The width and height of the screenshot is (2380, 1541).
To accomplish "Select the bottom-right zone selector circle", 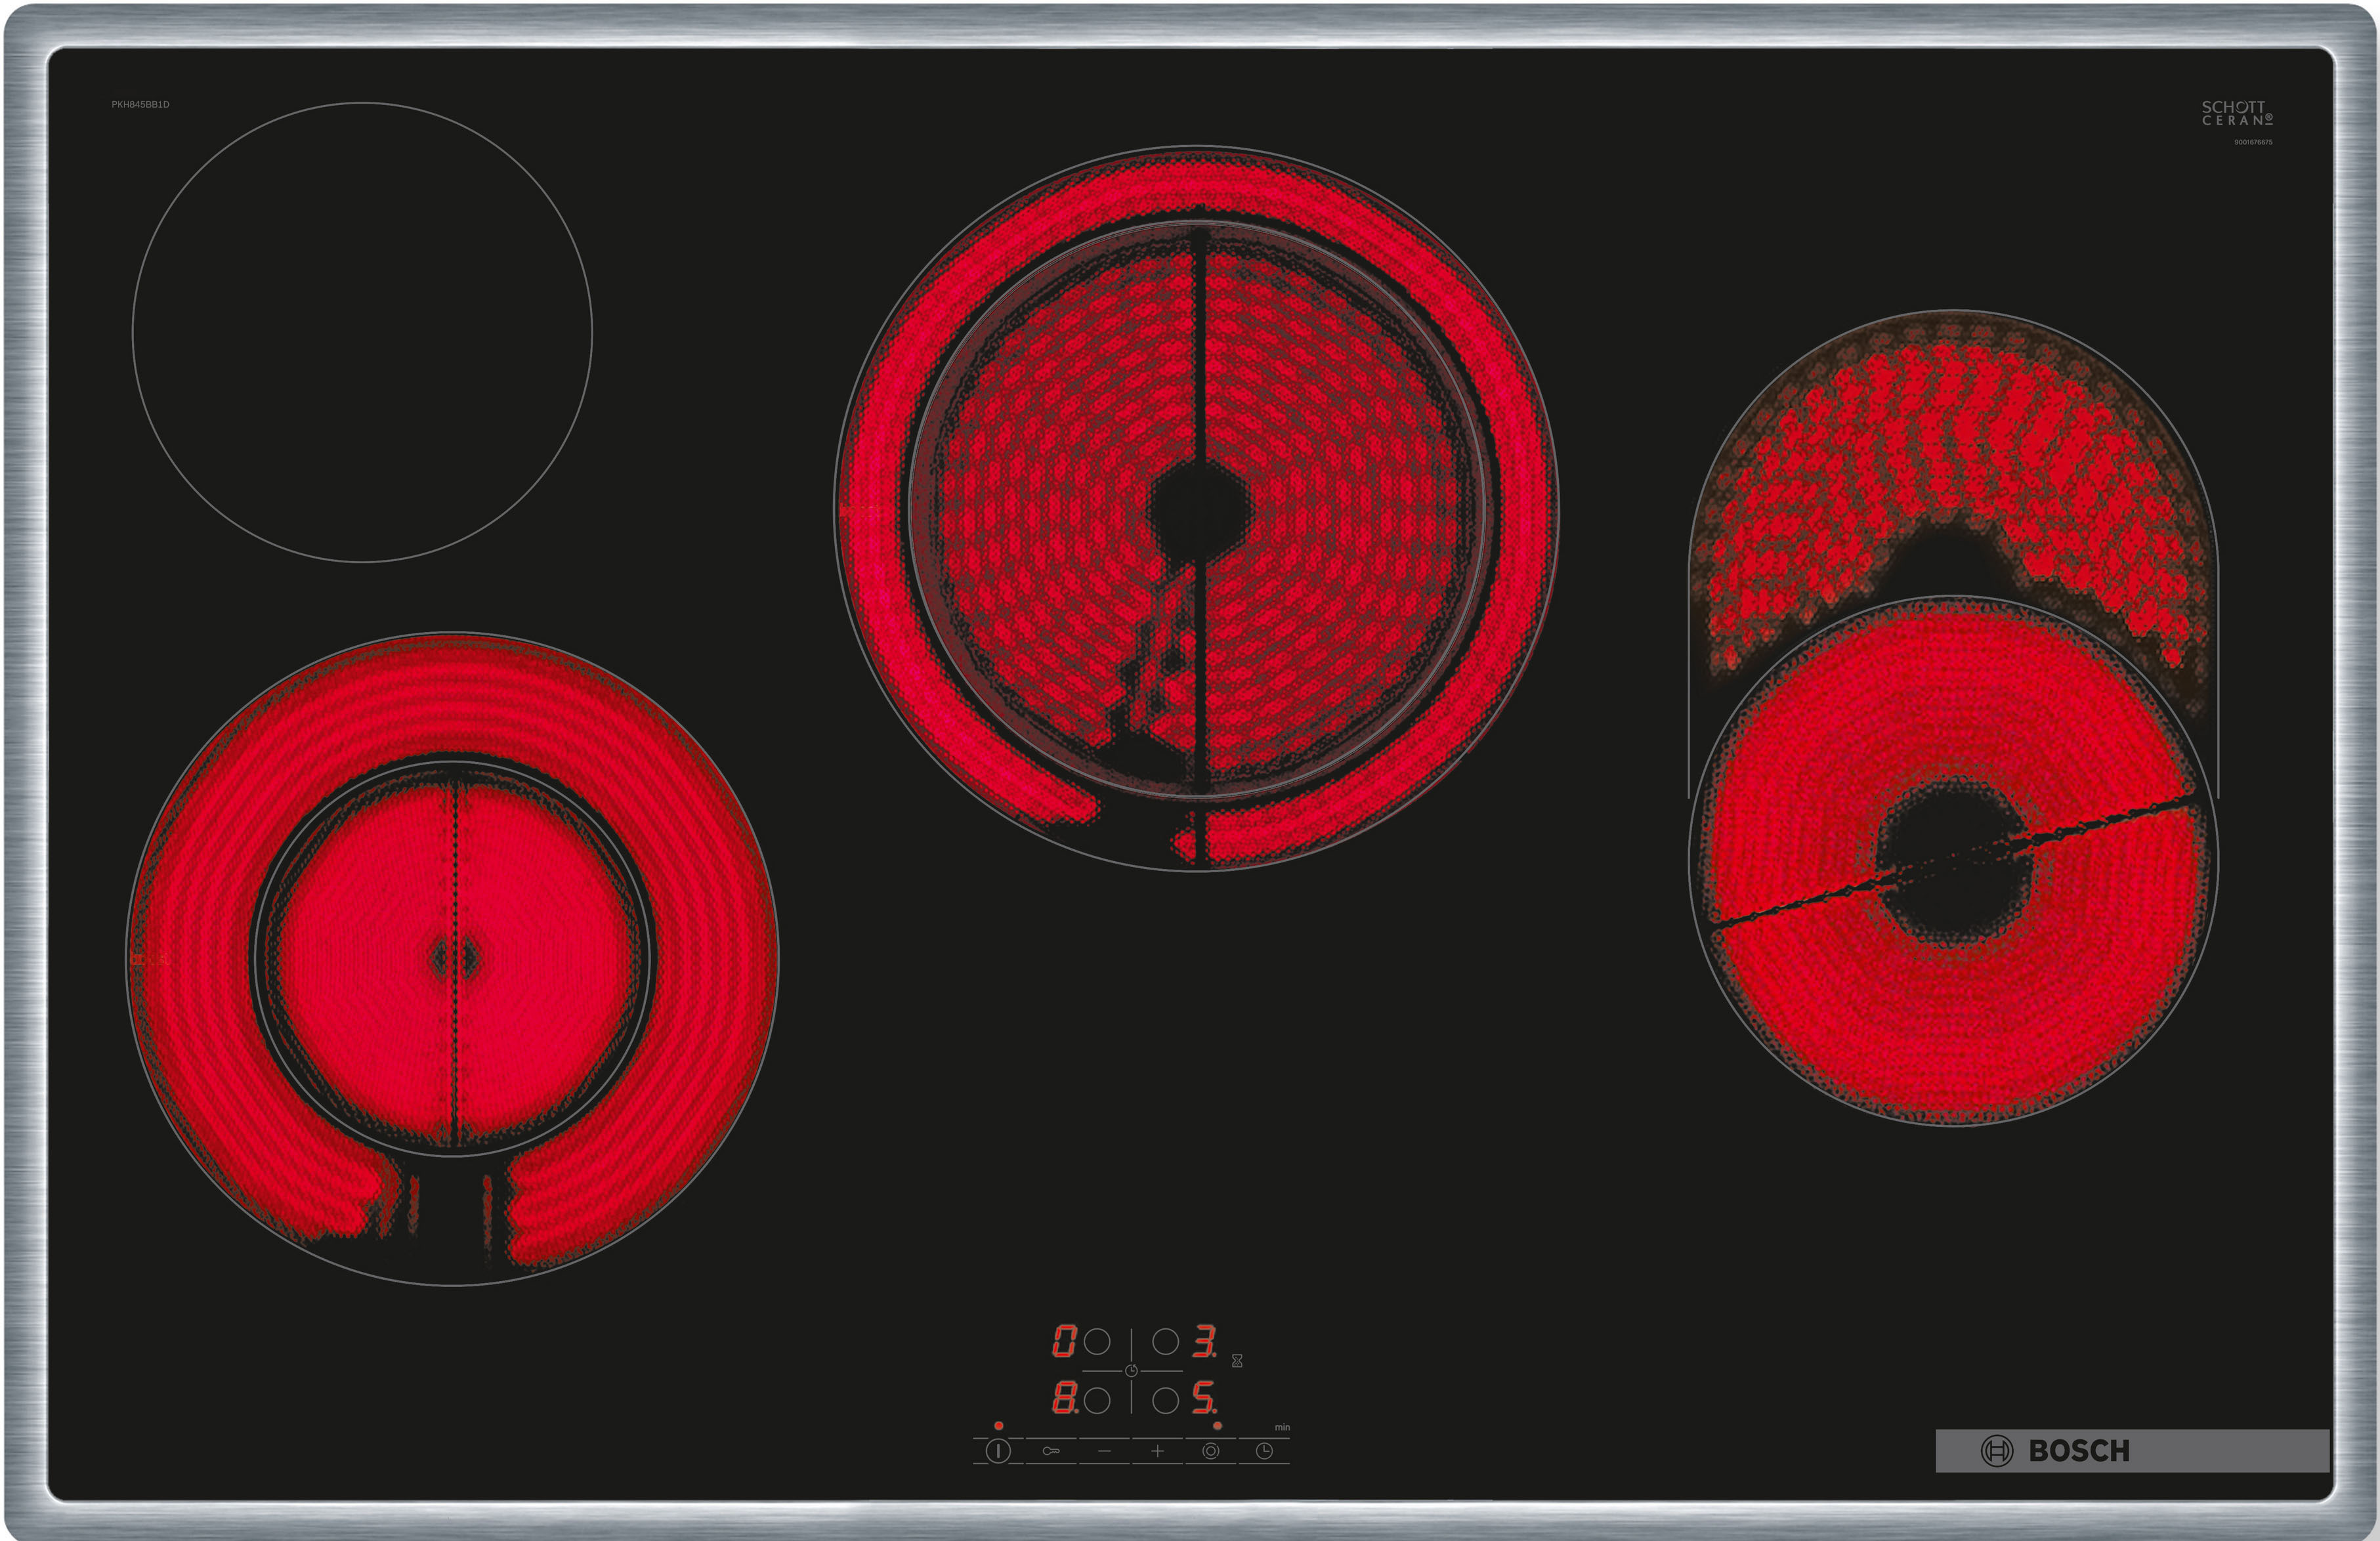I will tap(1165, 1401).
